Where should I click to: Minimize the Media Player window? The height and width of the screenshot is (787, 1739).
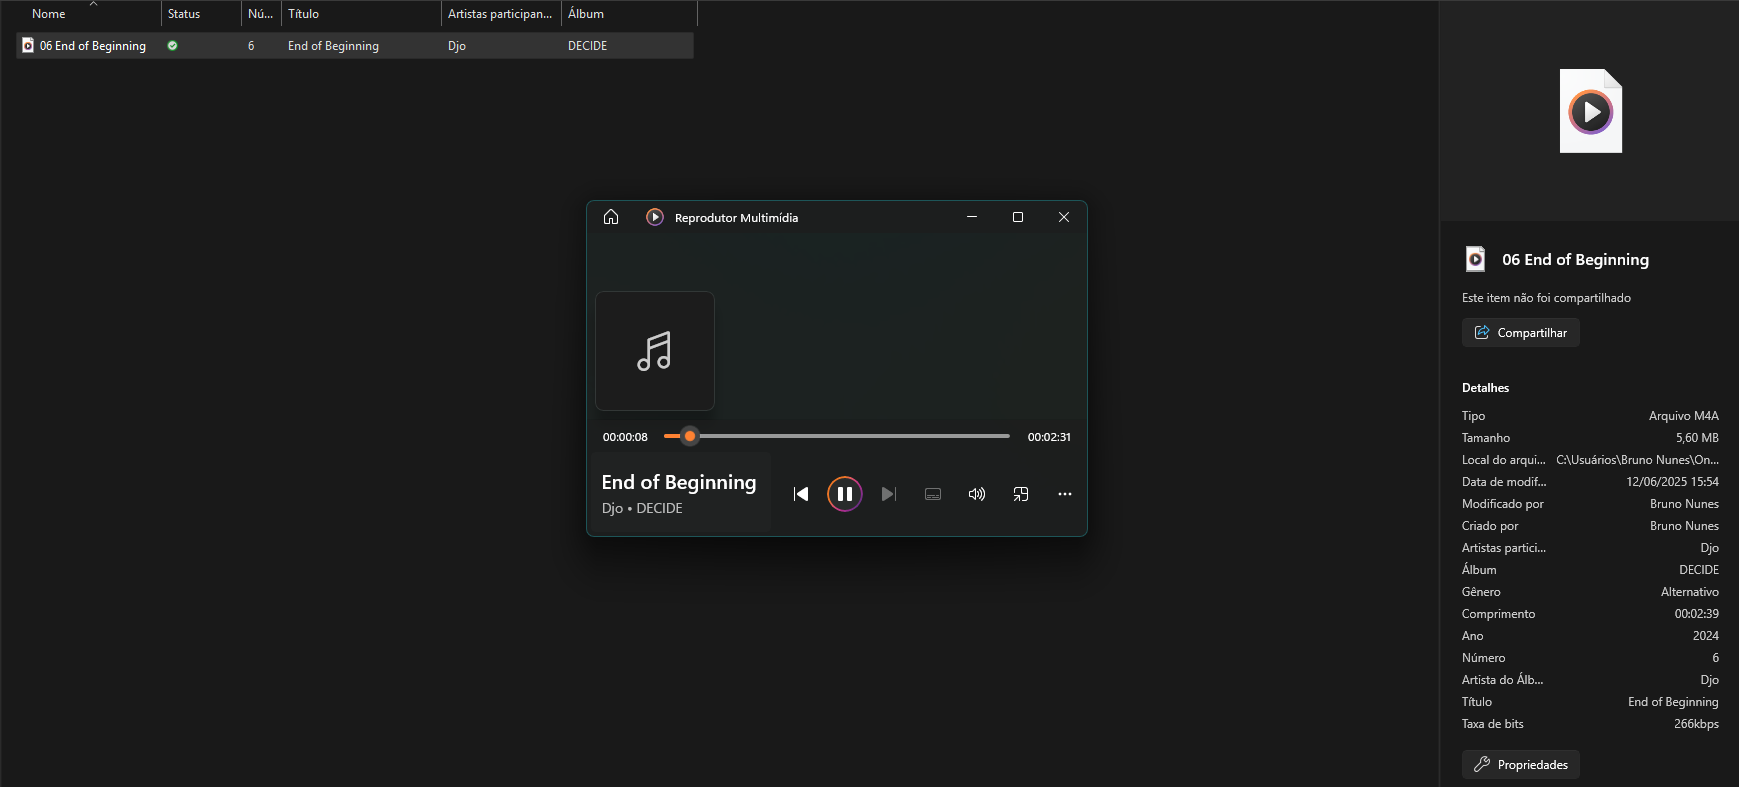point(972,217)
